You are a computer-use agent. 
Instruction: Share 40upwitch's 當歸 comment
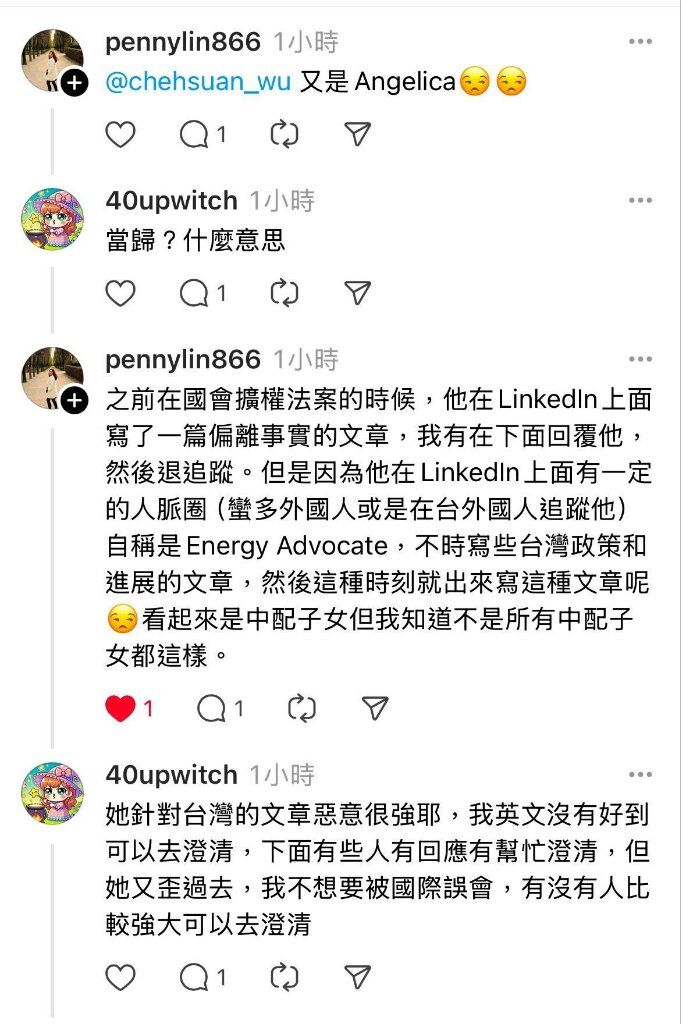point(358,293)
